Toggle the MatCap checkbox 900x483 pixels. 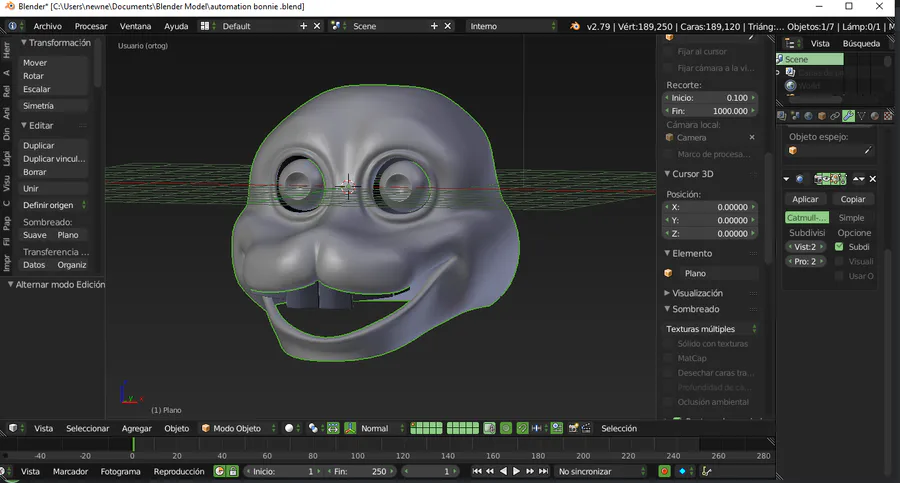(x=668, y=358)
